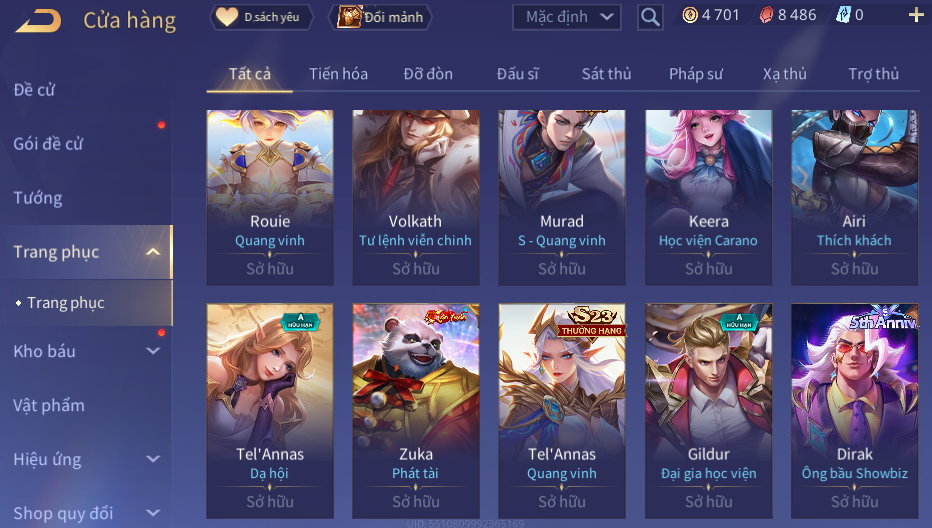Switch to the Tiến hóa tab

338,74
